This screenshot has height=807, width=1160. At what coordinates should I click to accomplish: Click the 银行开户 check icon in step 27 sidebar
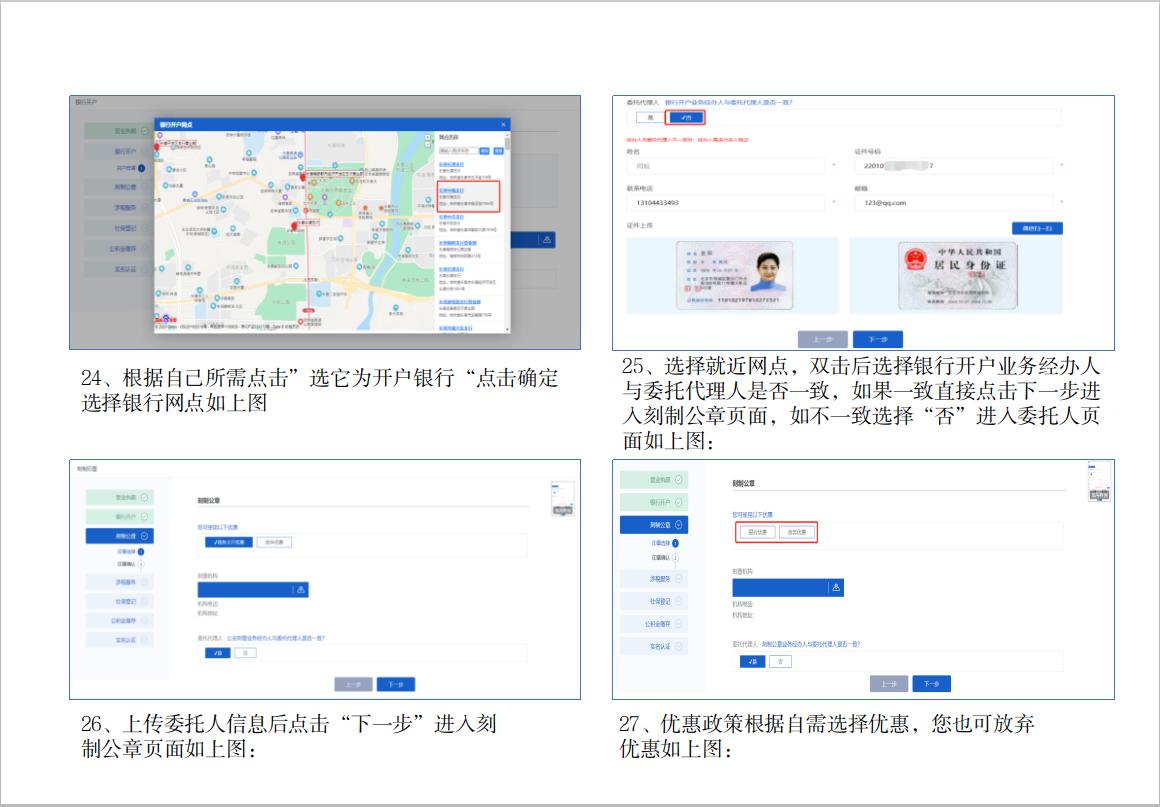pyautogui.click(x=679, y=502)
